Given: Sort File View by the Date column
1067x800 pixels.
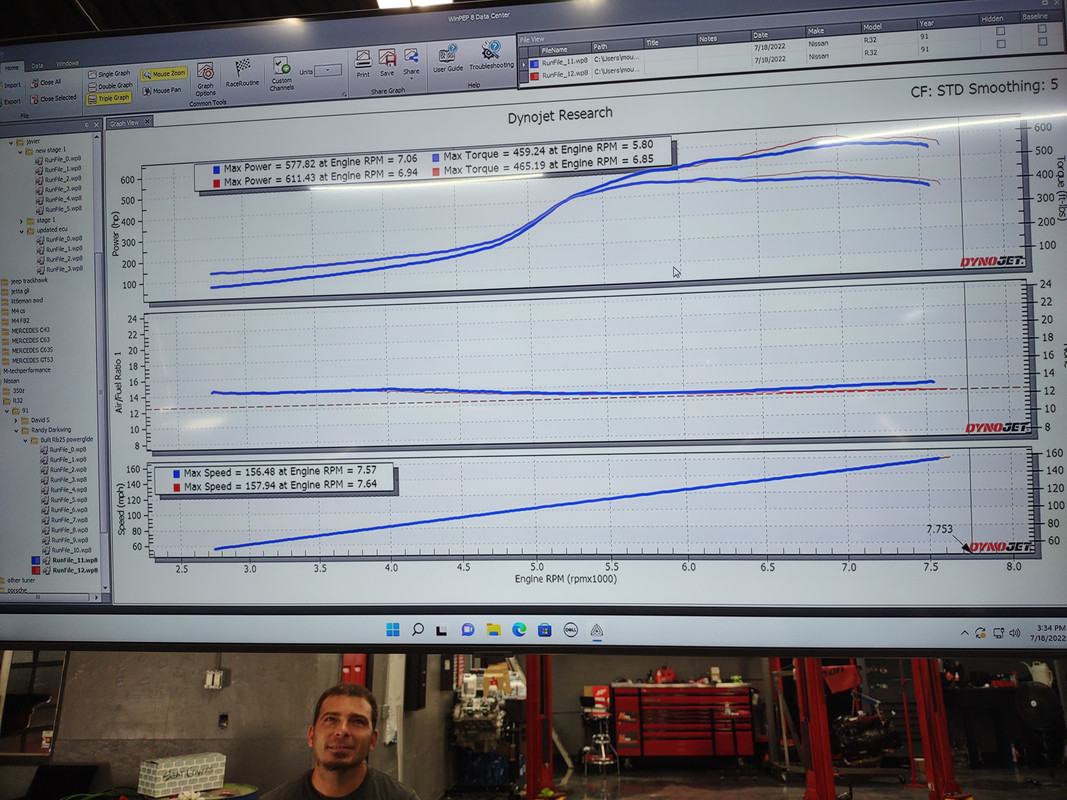Looking at the screenshot, I should click(x=776, y=34).
